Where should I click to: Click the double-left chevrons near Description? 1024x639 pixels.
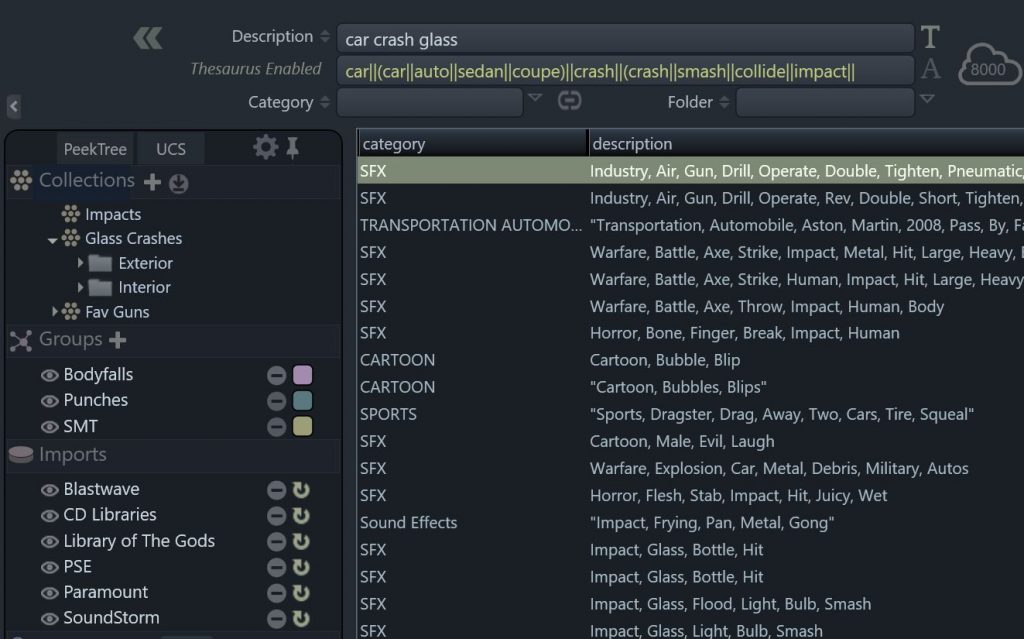pyautogui.click(x=146, y=36)
